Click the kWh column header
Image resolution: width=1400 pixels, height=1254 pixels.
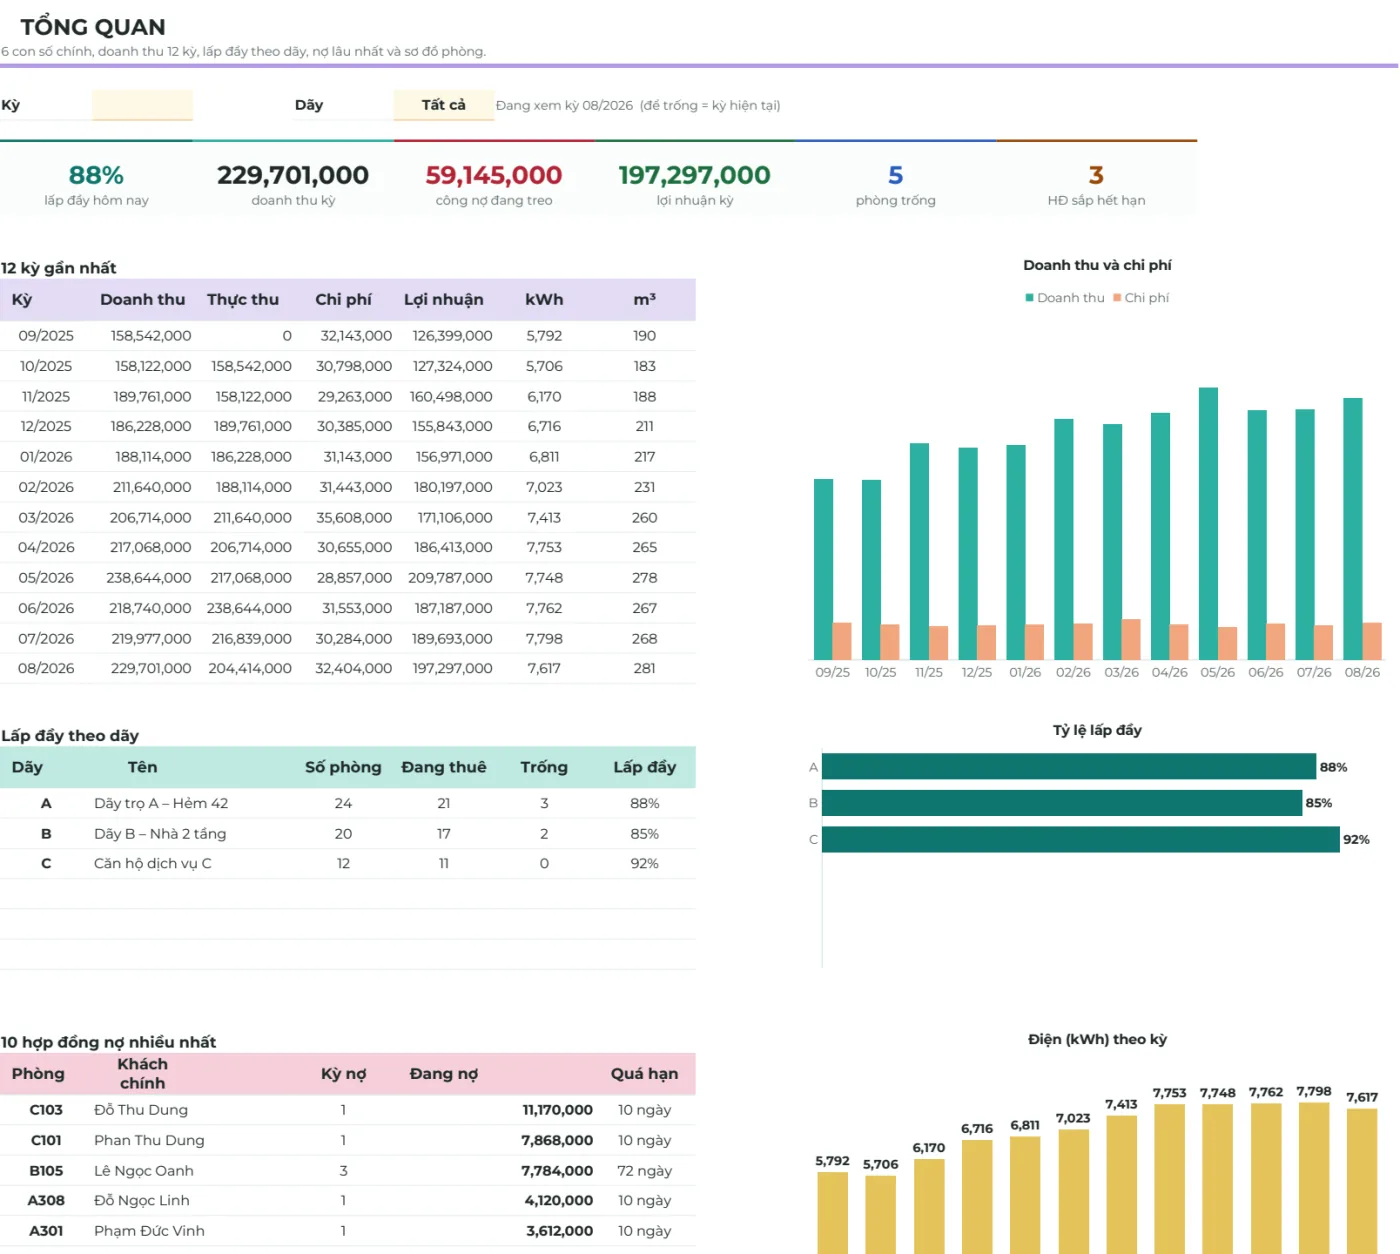click(544, 300)
